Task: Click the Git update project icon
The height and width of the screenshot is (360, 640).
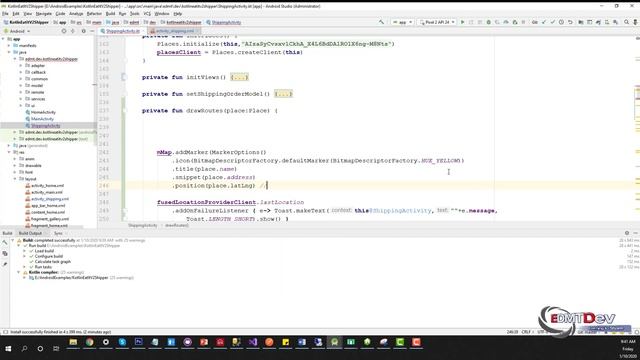Action: click(x=544, y=22)
